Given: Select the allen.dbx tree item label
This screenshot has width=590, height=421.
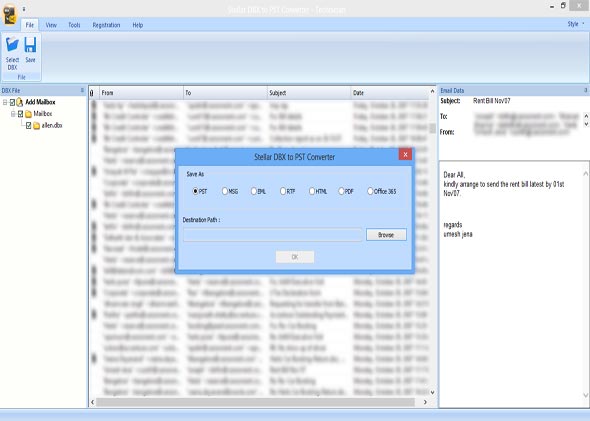Looking at the screenshot, I should (52, 125).
